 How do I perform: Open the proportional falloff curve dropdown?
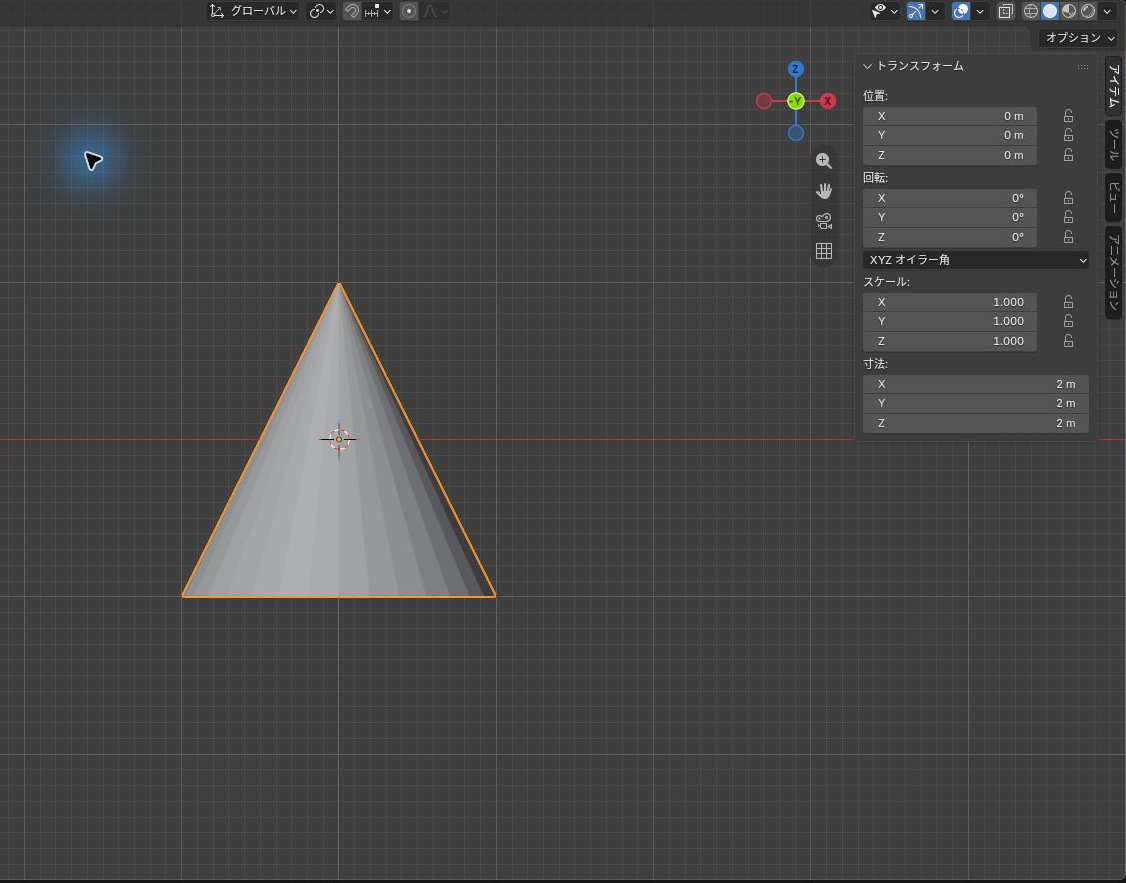click(435, 11)
